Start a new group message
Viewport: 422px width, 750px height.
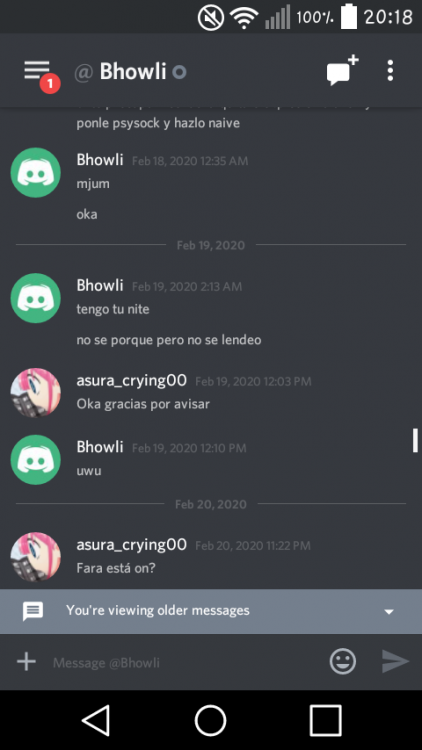342,71
